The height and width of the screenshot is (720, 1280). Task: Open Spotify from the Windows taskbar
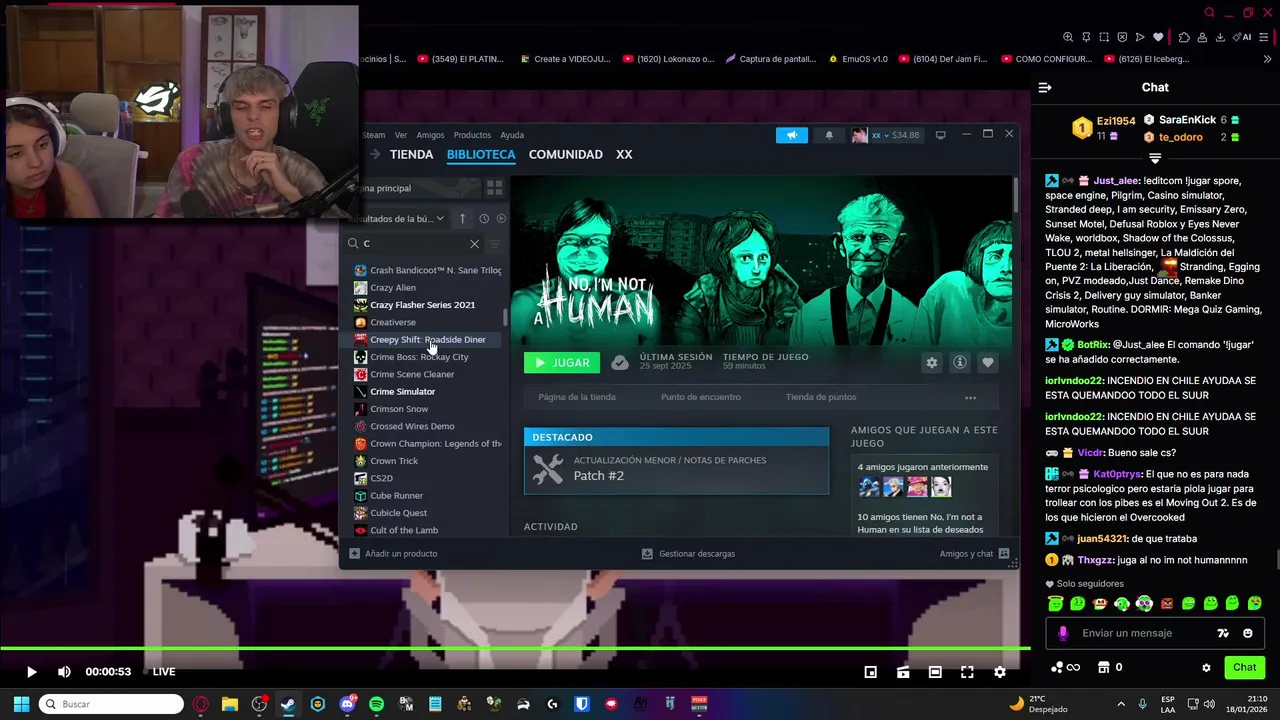[x=376, y=704]
